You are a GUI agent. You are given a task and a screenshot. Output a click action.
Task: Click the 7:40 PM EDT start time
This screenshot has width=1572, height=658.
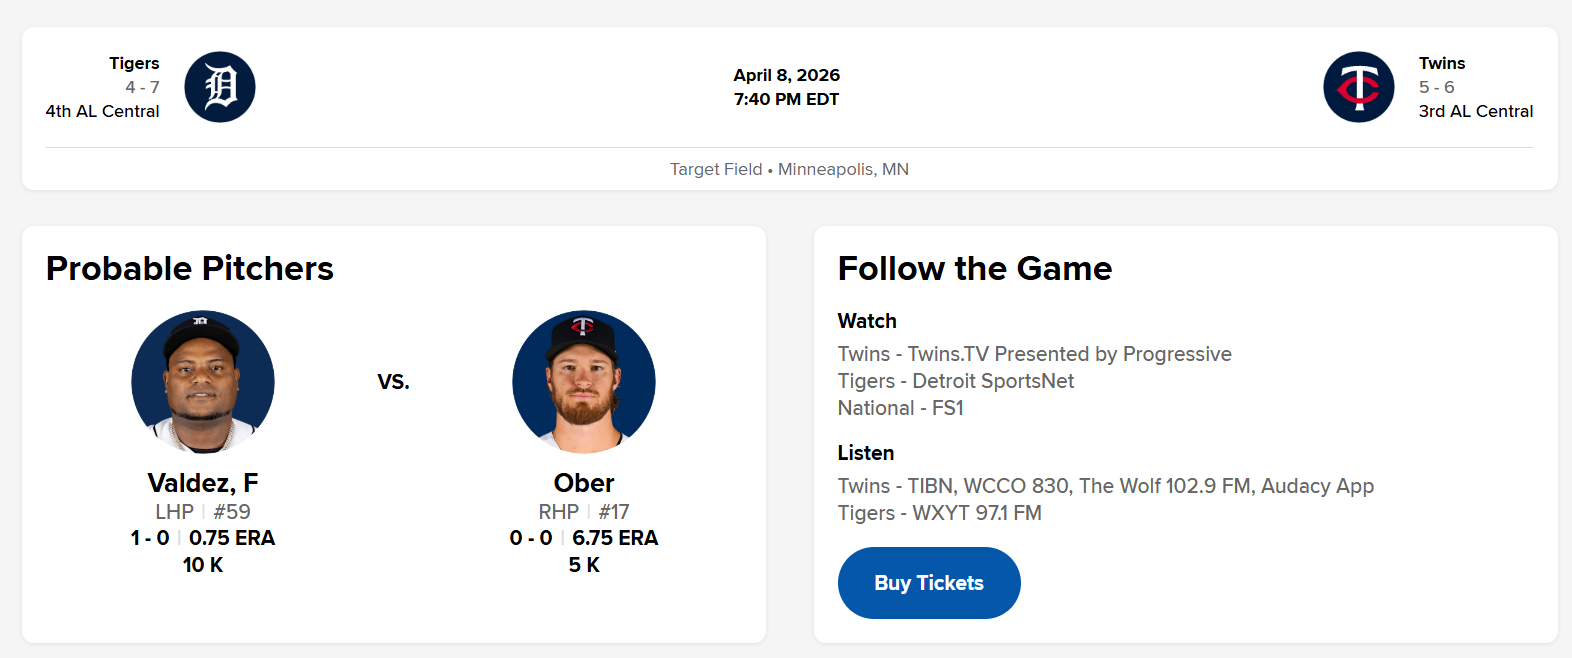click(x=786, y=99)
